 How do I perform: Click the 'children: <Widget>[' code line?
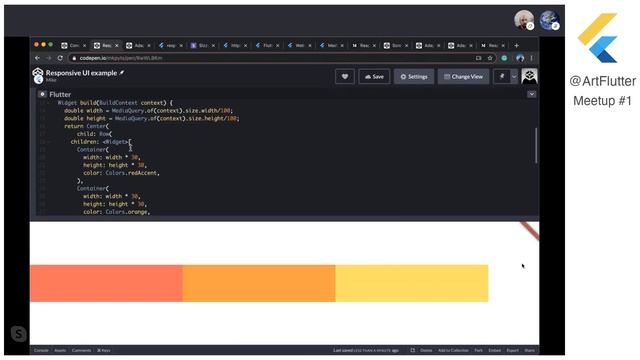[x=101, y=142]
